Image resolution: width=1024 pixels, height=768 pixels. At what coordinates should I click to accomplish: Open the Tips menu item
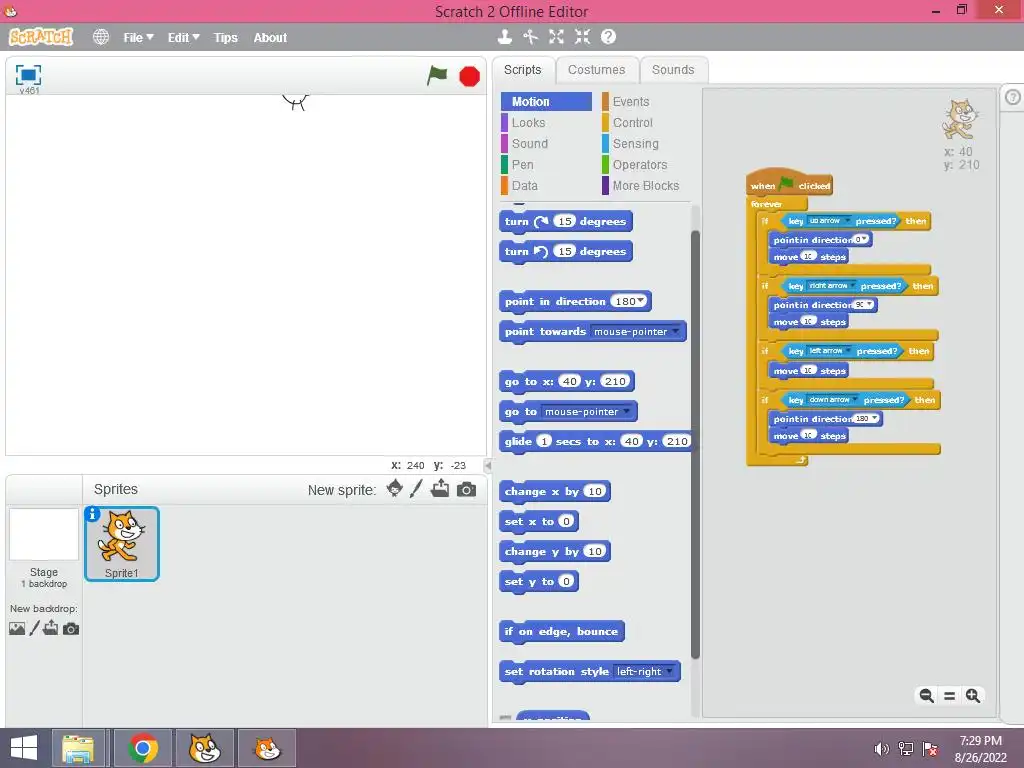(225, 38)
